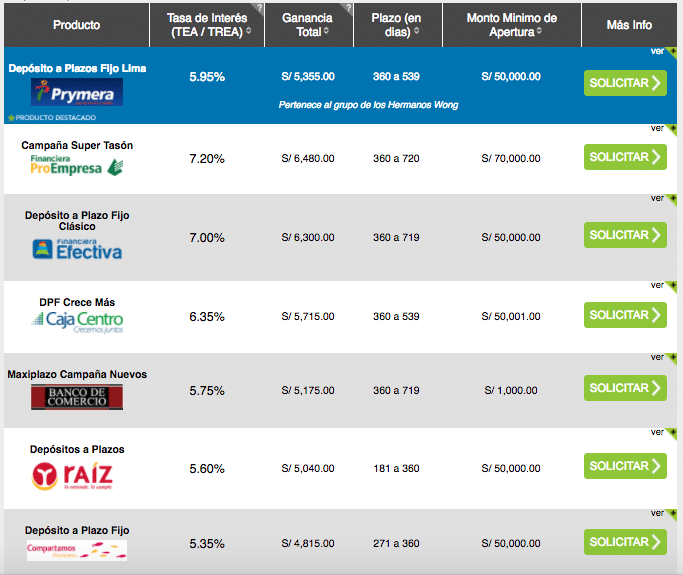Click the Financiera ProEmpresa logo

pyautogui.click(x=77, y=165)
